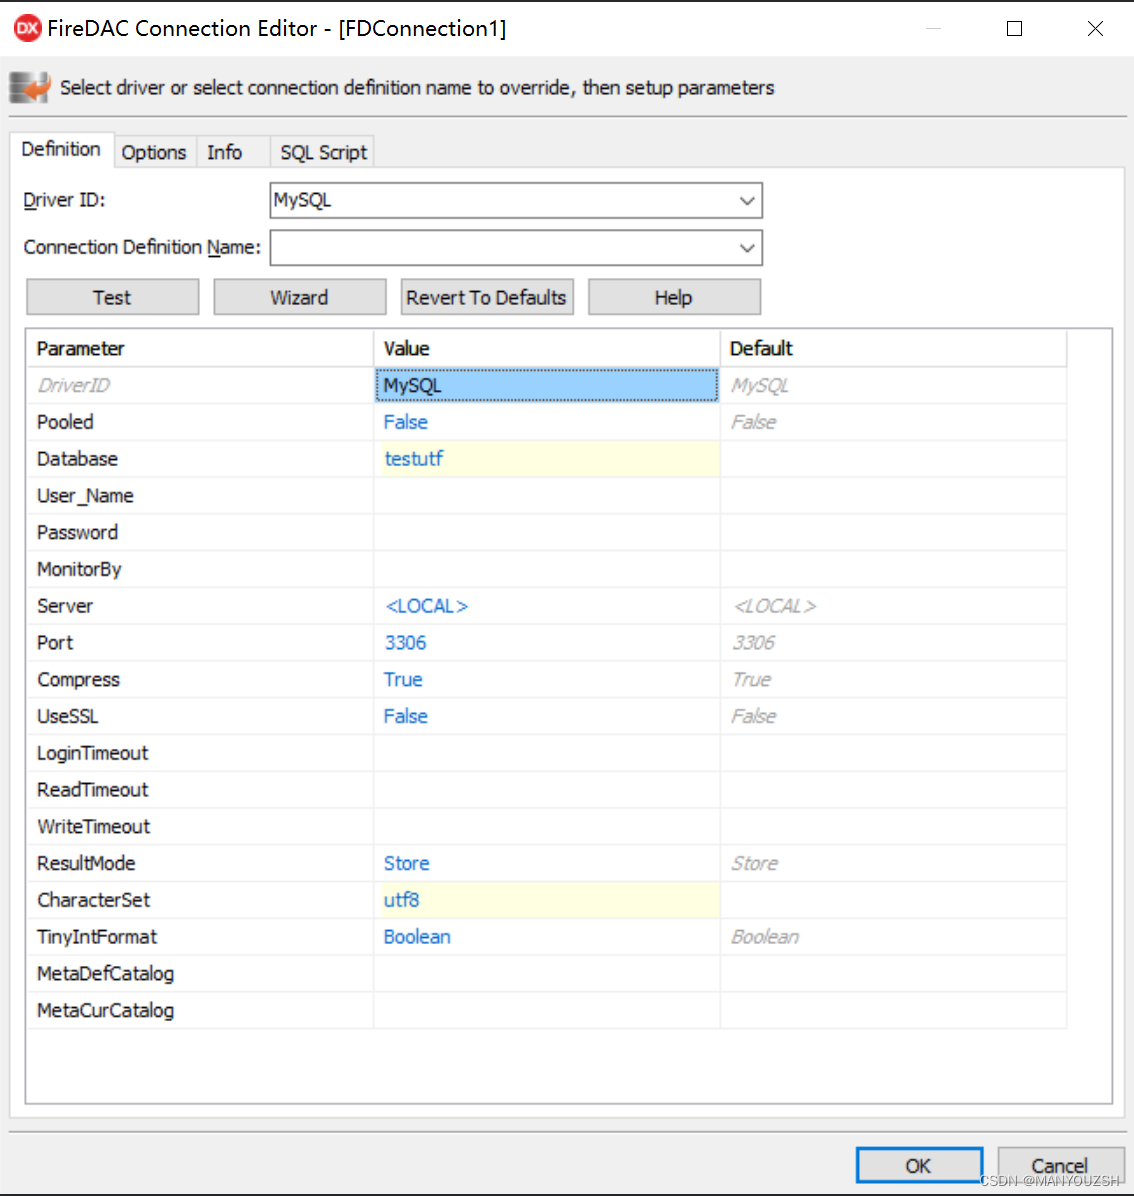Confirm with the OK button
This screenshot has height=1196, width=1134.
[919, 1165]
